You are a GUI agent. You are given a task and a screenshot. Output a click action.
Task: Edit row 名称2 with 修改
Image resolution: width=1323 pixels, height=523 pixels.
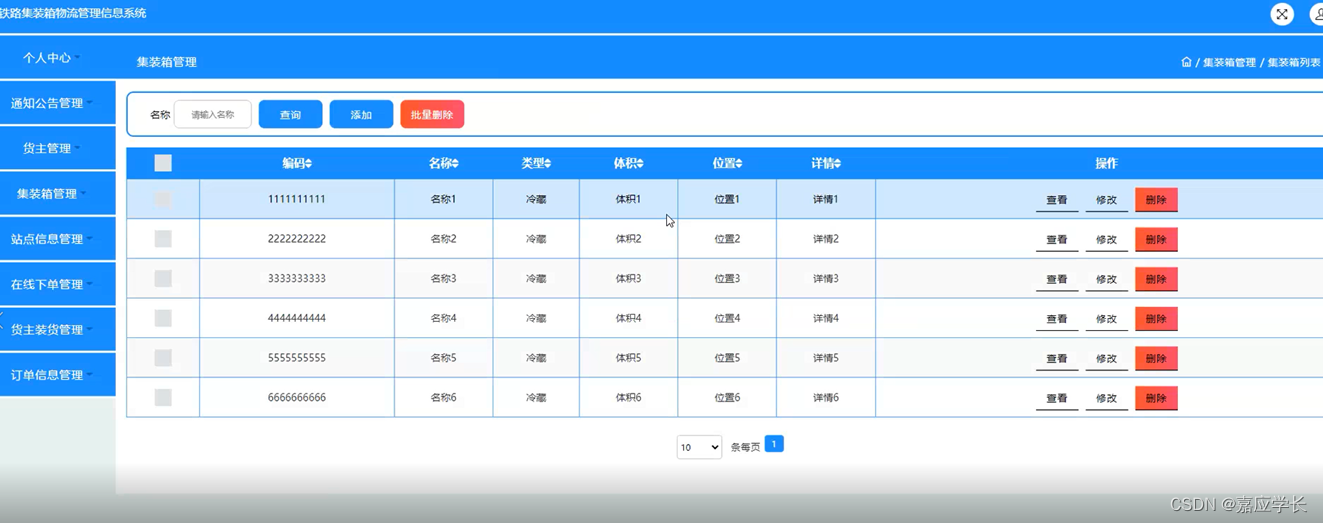pyautogui.click(x=1106, y=240)
